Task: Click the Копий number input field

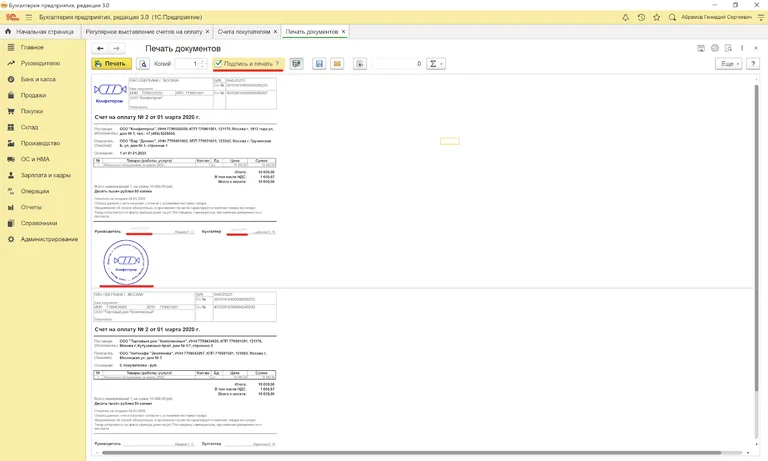Action: coord(187,64)
